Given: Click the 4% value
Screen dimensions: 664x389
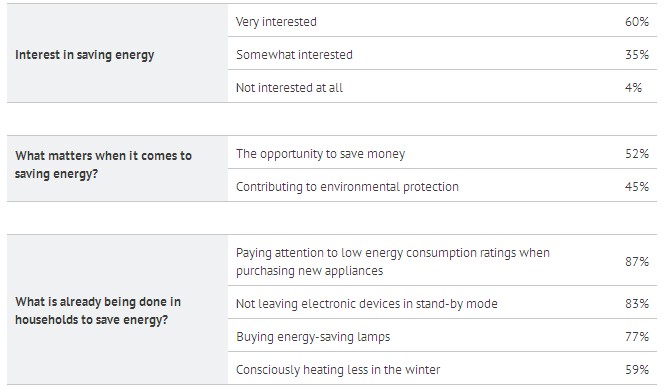Looking at the screenshot, I should (633, 88).
